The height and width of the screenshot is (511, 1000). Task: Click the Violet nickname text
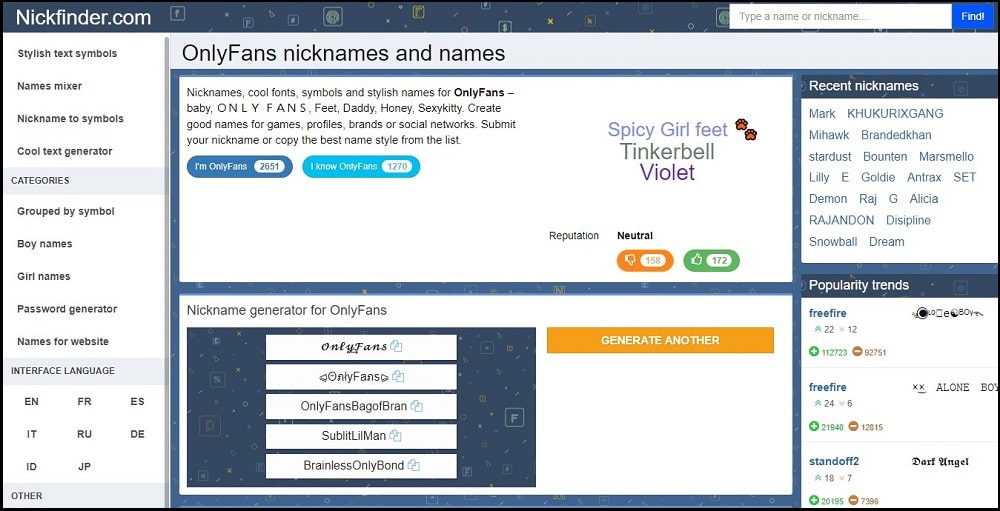(667, 172)
